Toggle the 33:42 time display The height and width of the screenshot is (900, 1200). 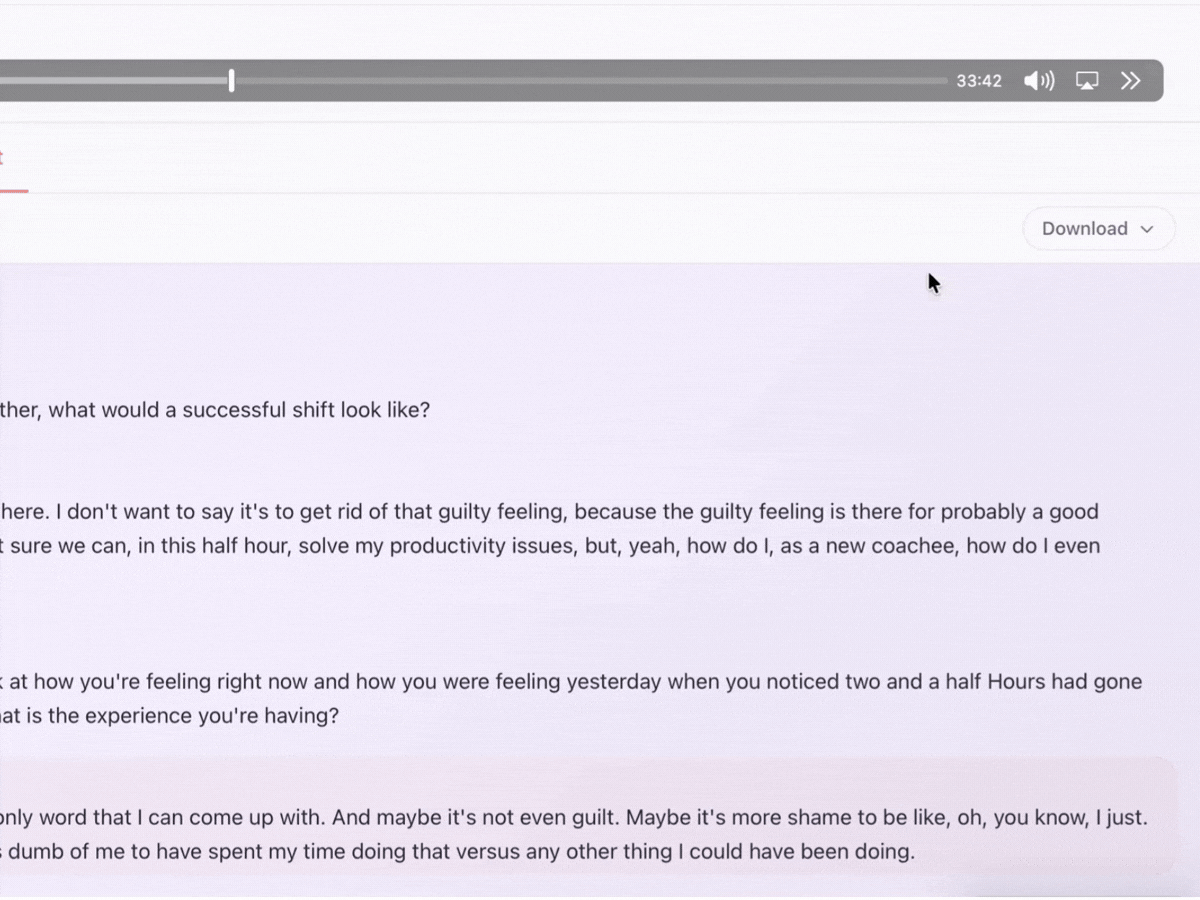pyautogui.click(x=978, y=81)
